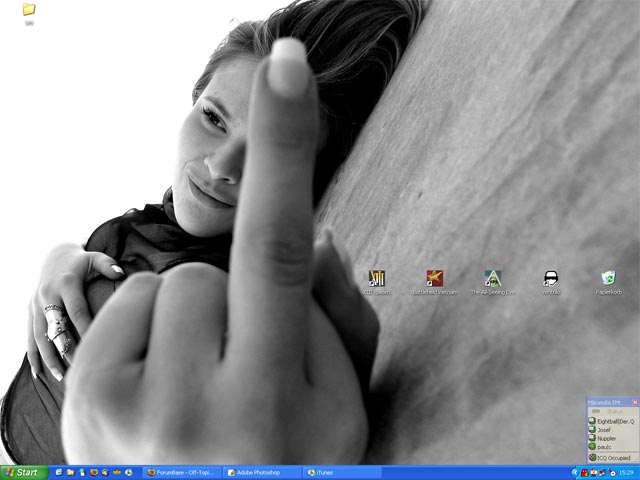640x480 pixels.
Task: Close the Miranda IM window
Action: coord(635,402)
